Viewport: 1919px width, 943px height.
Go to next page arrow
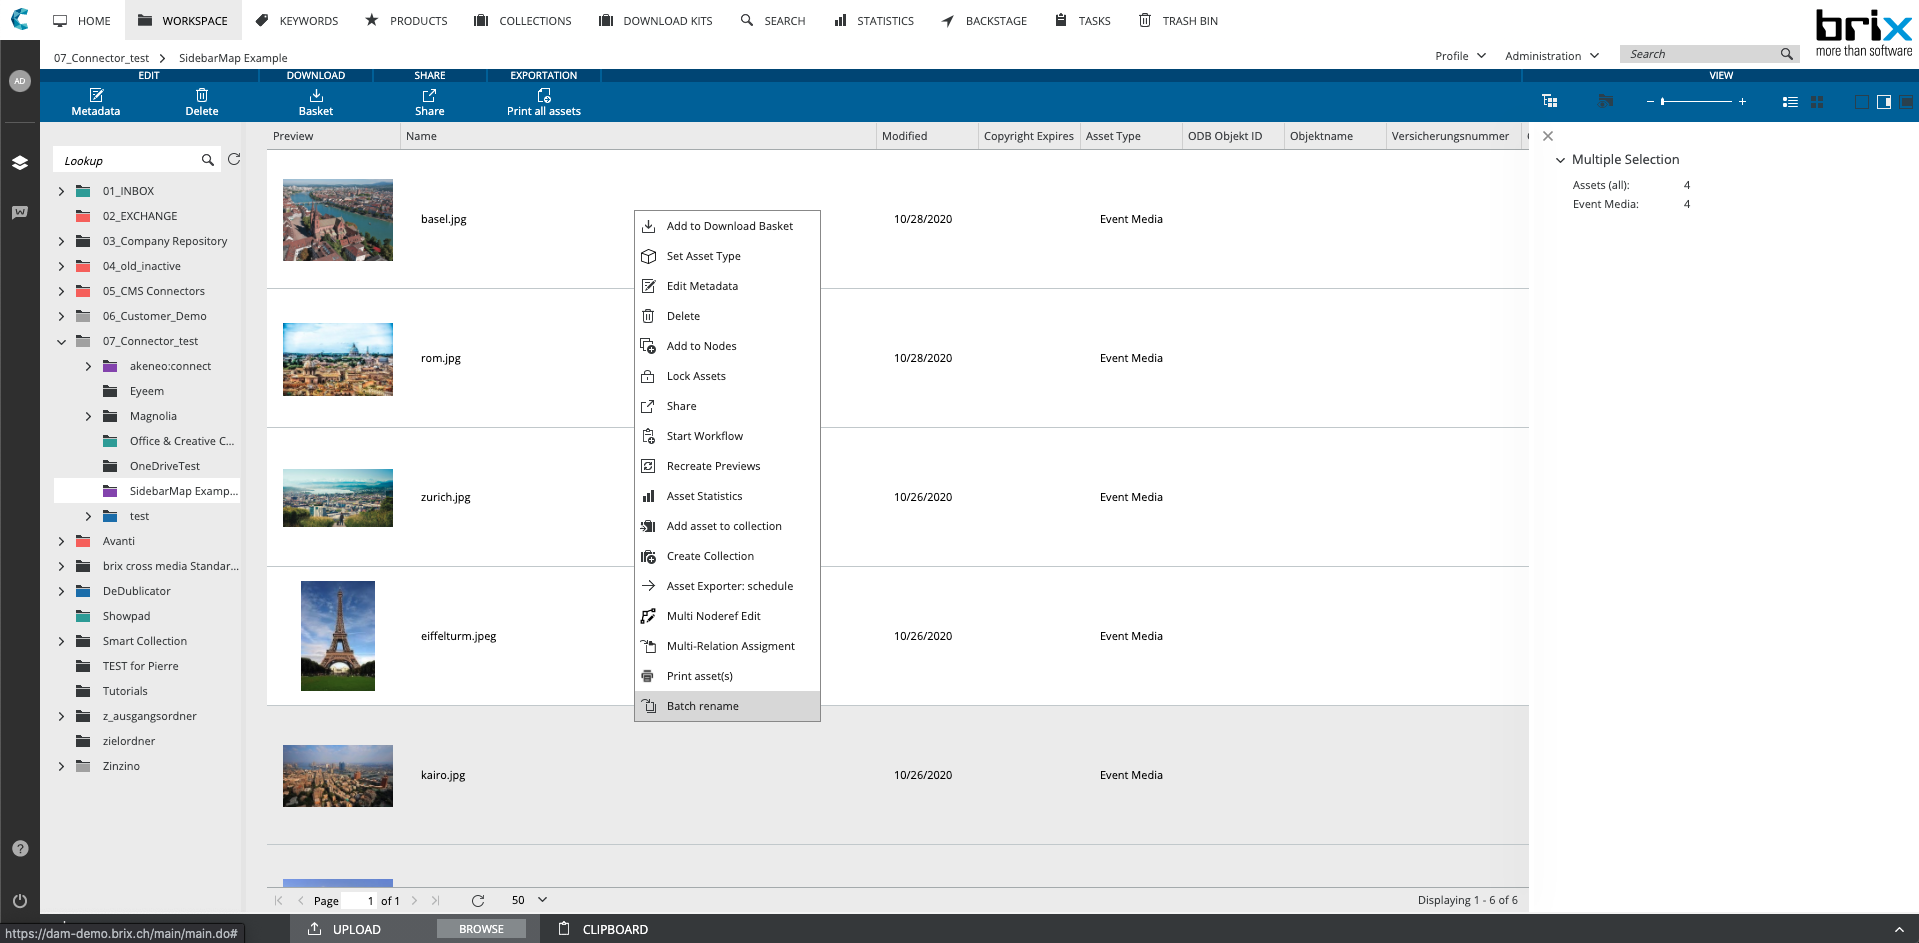414,900
